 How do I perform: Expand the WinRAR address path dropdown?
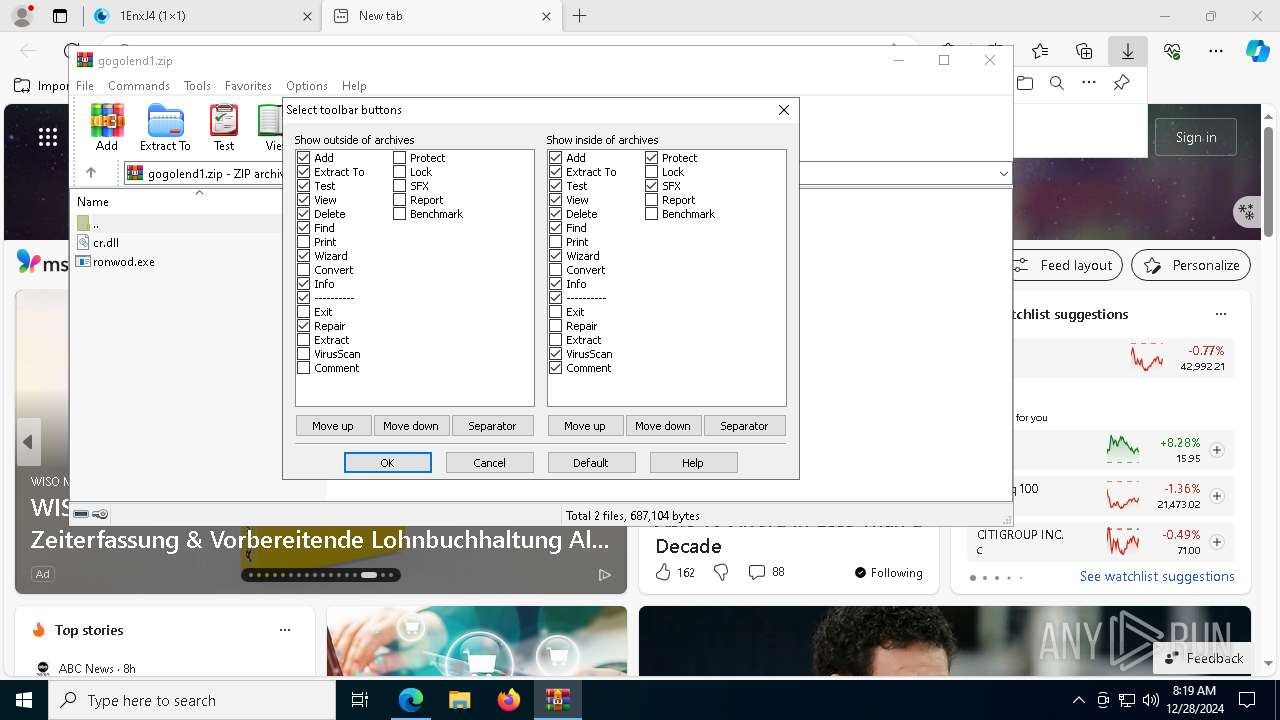(1003, 174)
